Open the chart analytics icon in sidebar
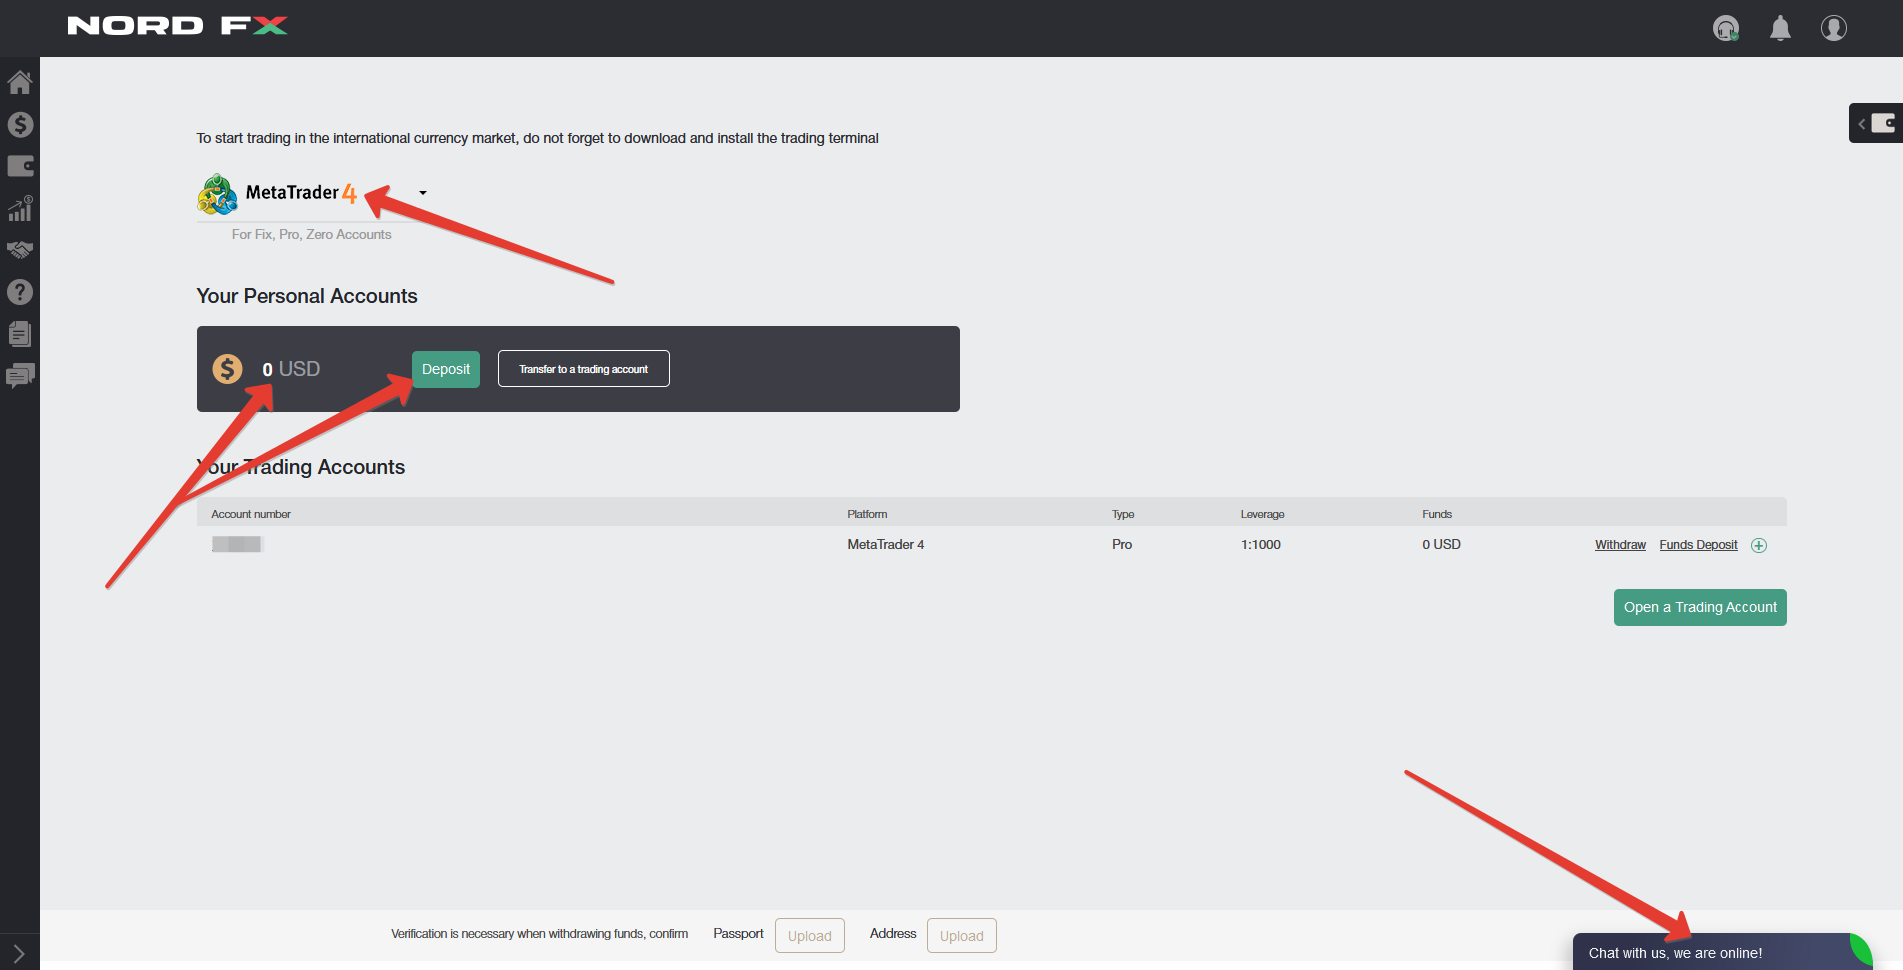This screenshot has width=1903, height=970. pos(20,208)
